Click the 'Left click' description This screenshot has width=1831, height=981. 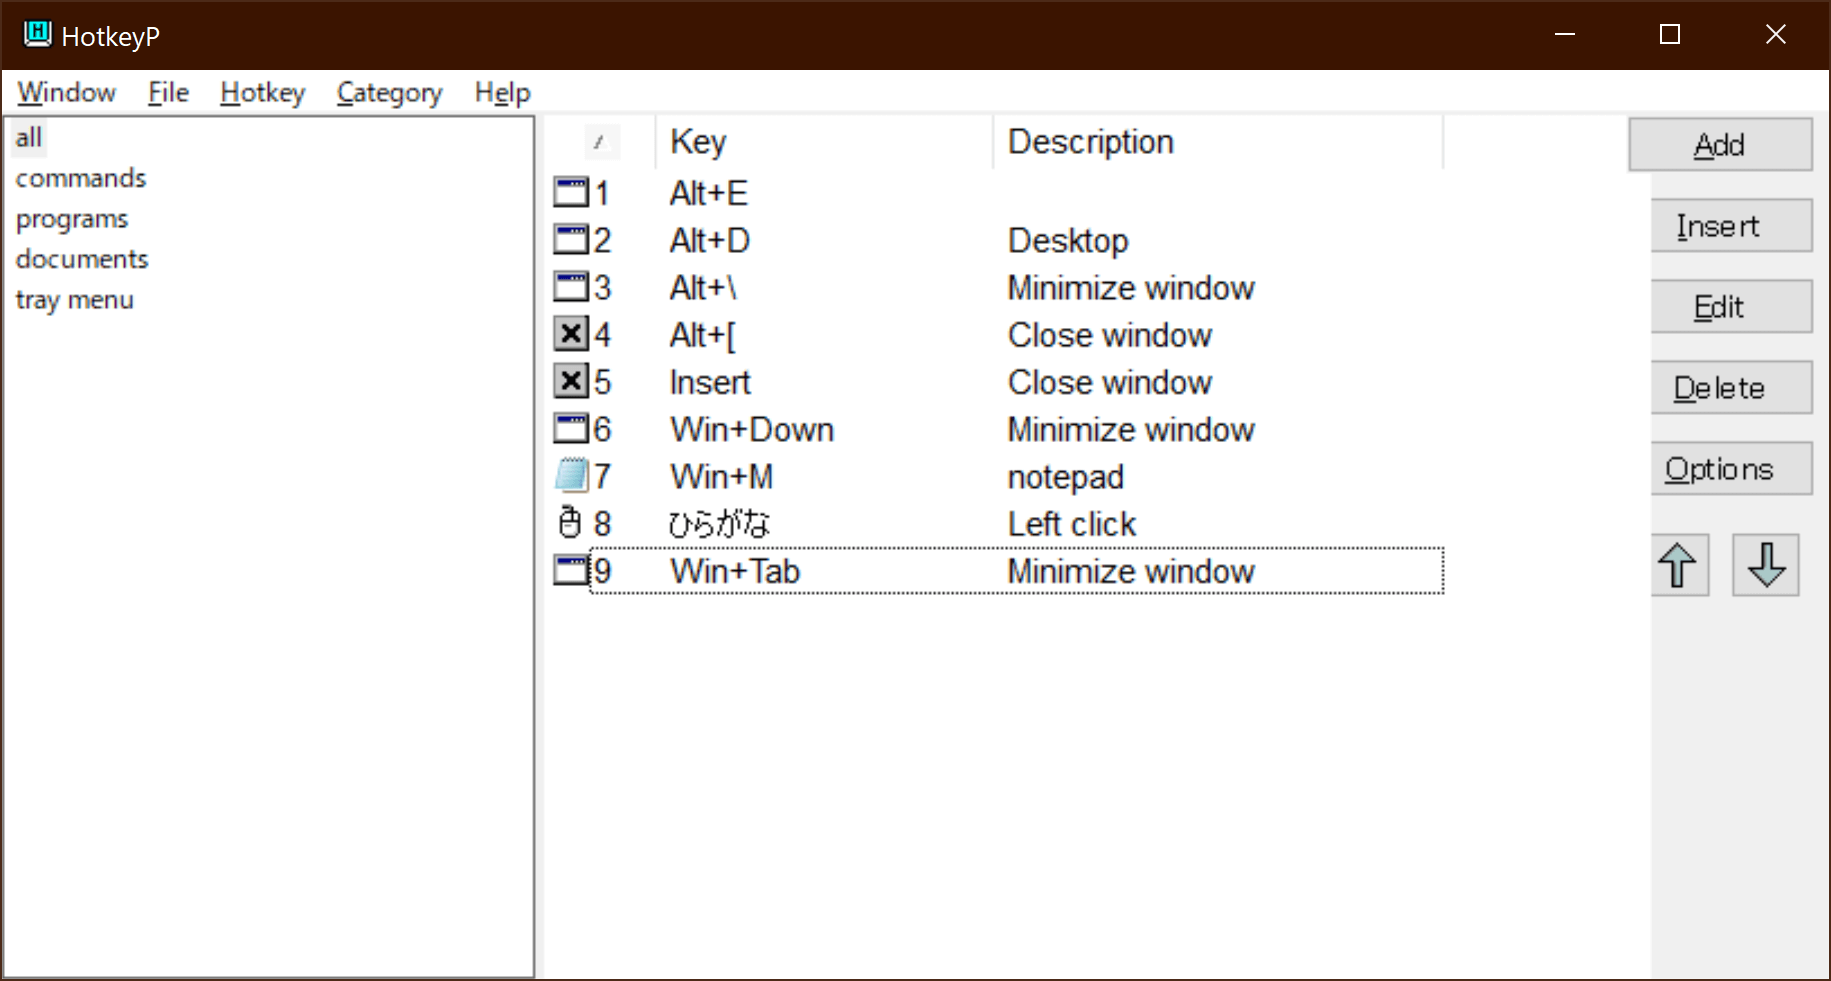tap(1071, 523)
